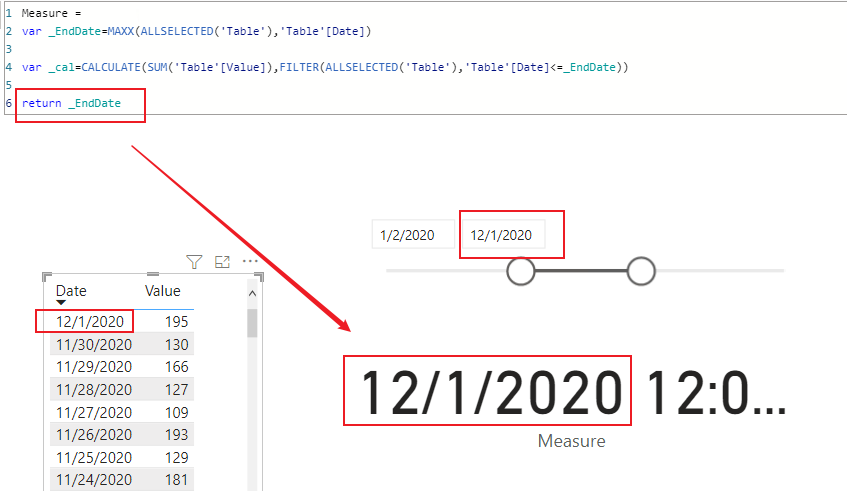Sort by the Value column header
847x491 pixels.
pyautogui.click(x=163, y=291)
